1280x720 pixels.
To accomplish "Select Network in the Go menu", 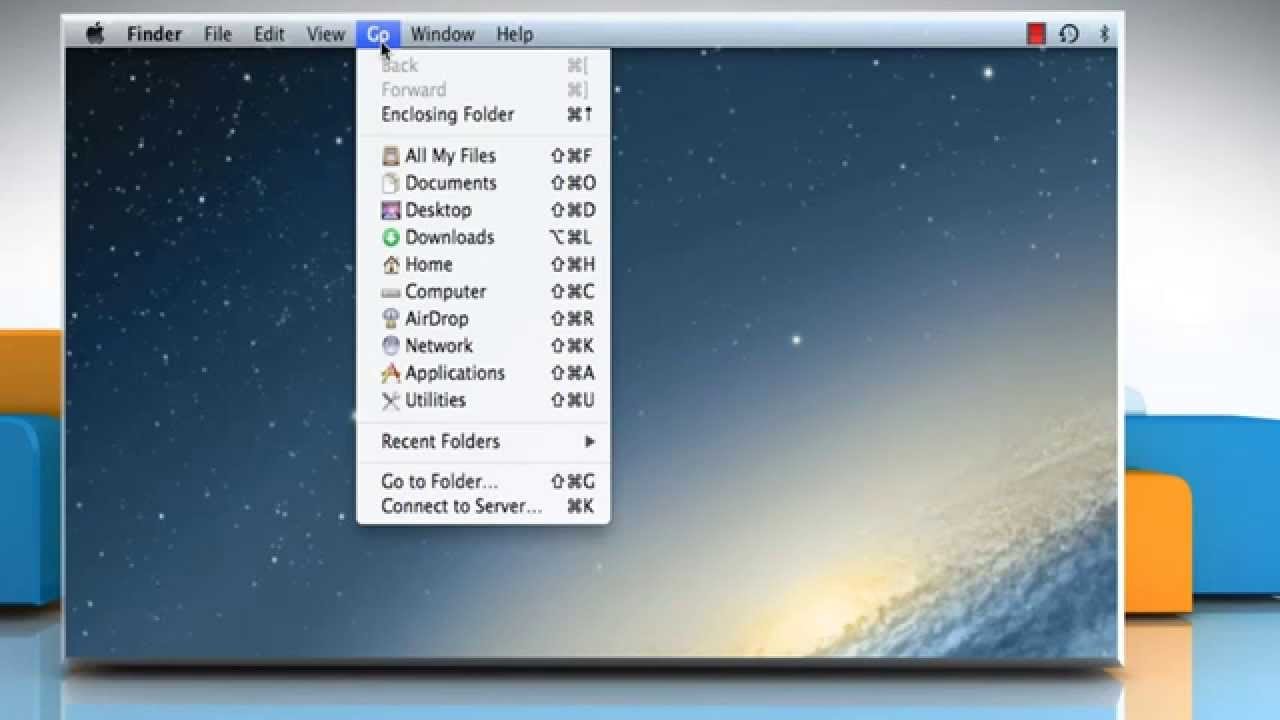I will [x=483, y=346].
